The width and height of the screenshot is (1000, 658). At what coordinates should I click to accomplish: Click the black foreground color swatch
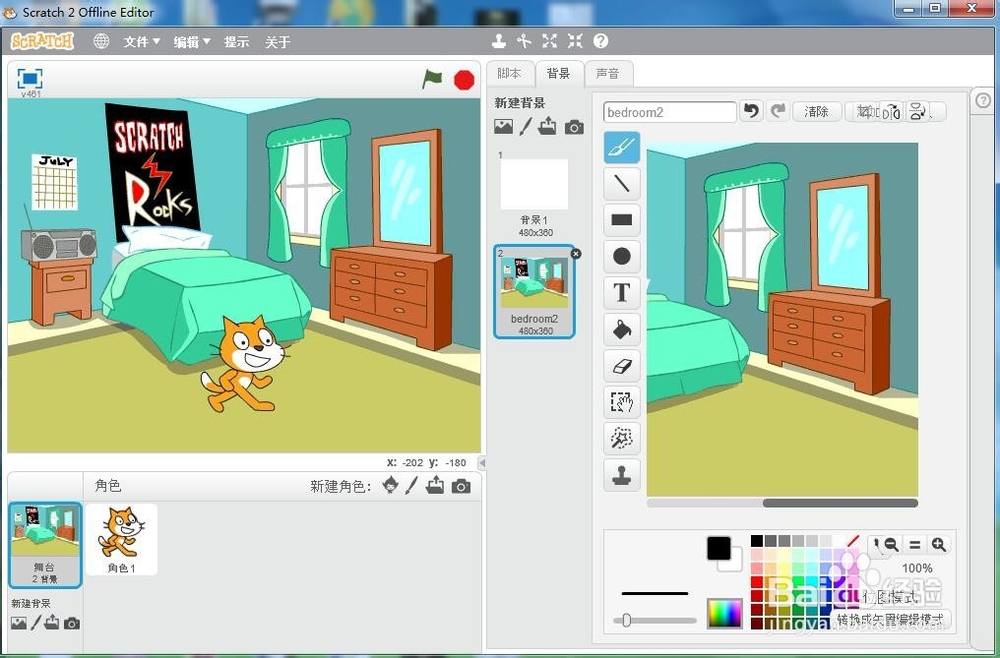719,548
